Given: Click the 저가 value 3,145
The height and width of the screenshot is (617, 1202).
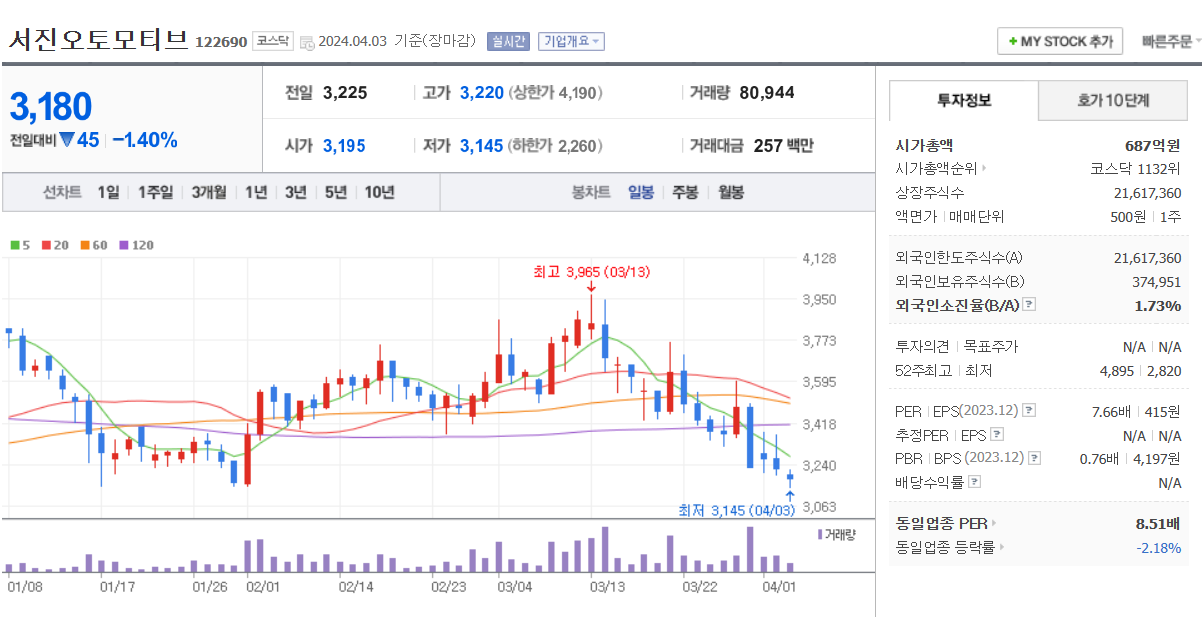Looking at the screenshot, I should 482,146.
